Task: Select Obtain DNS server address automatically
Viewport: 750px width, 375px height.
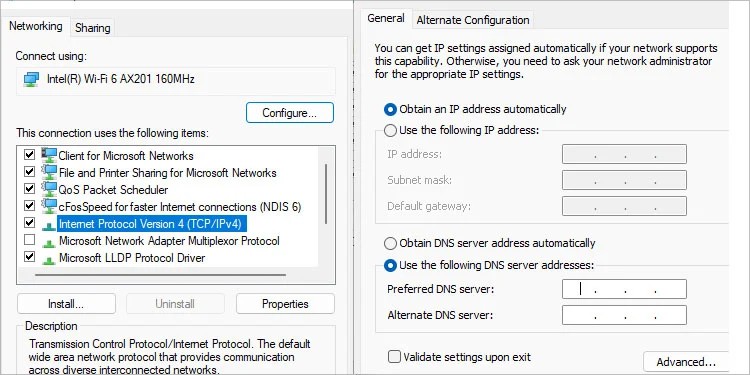Action: [x=390, y=243]
